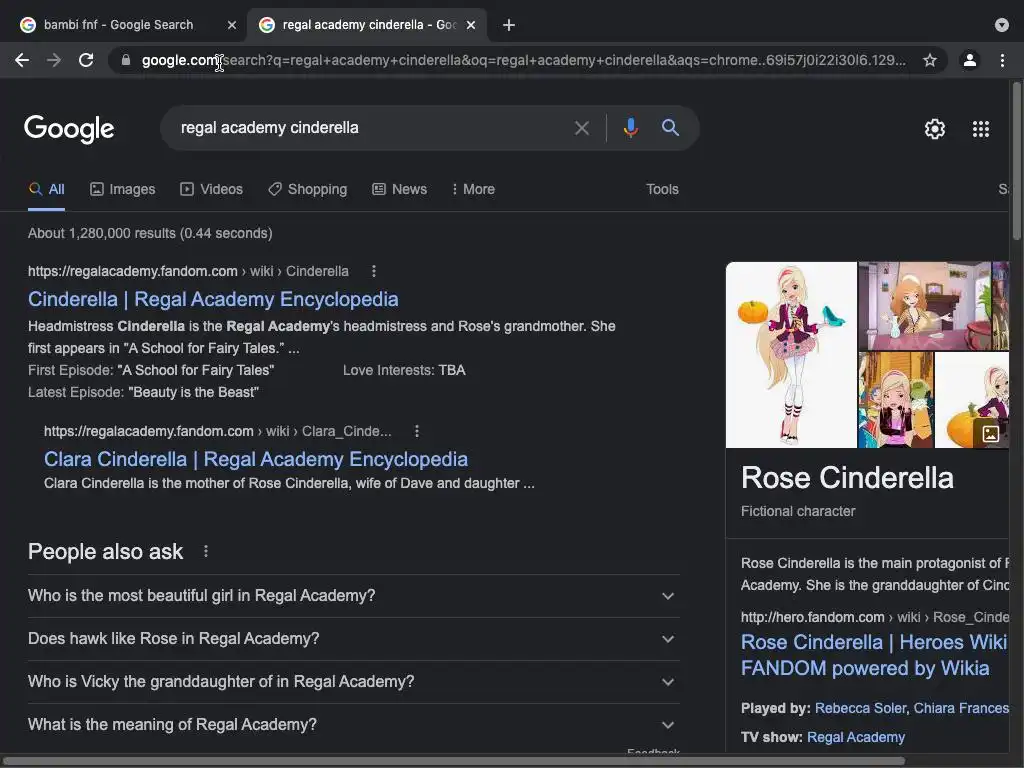Start voice search with the microphone
The height and width of the screenshot is (768, 1024).
click(x=630, y=127)
